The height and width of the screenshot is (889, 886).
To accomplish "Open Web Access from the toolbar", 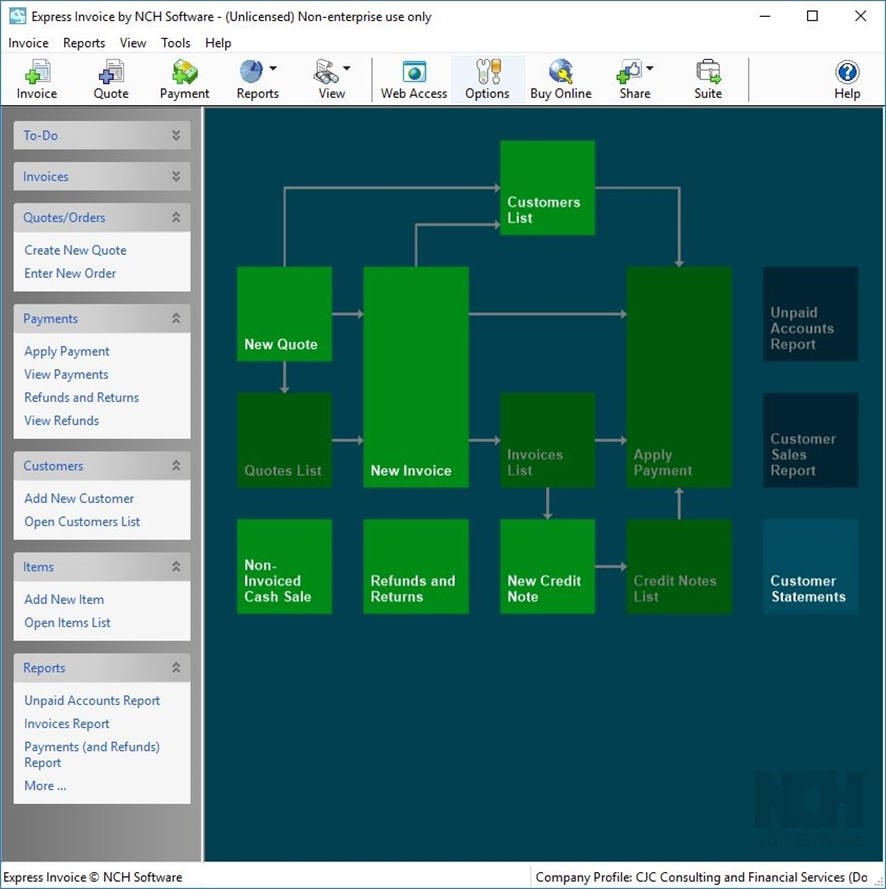I will point(414,79).
